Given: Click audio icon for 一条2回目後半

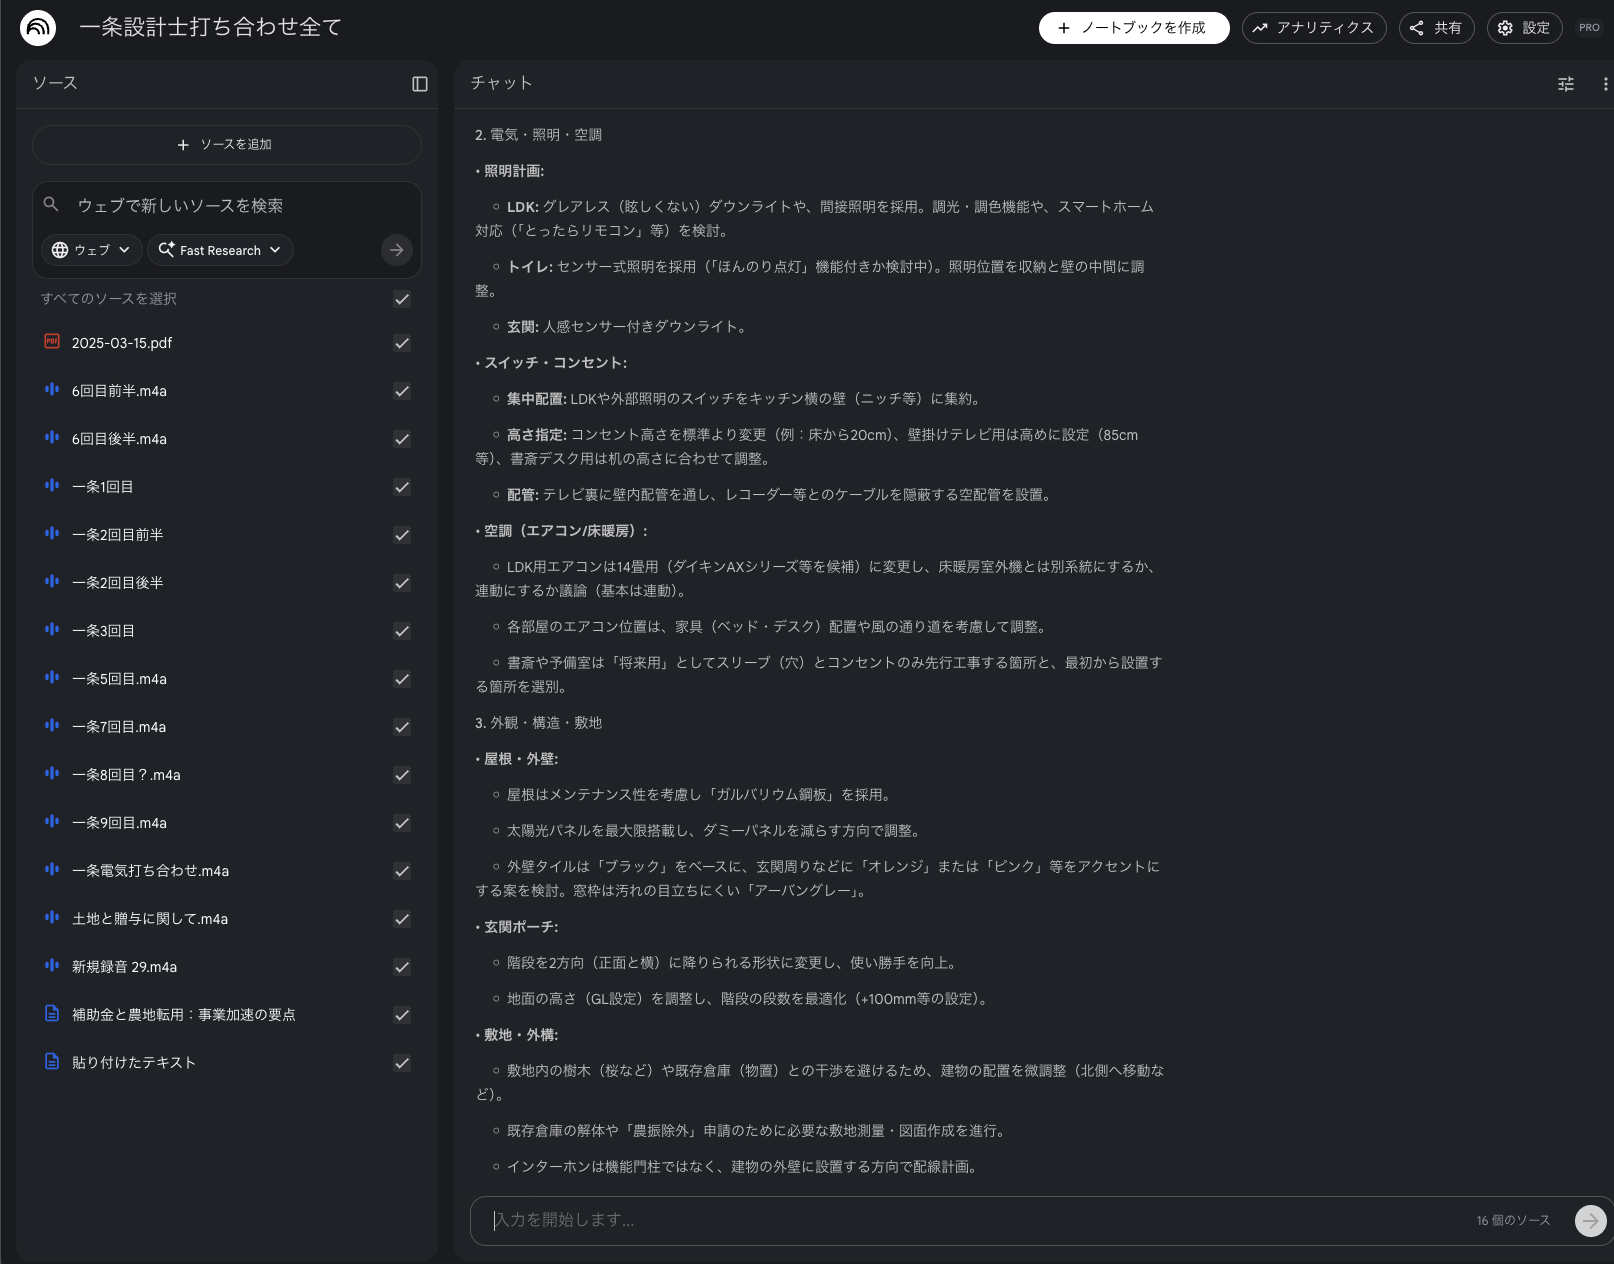Looking at the screenshot, I should point(52,582).
